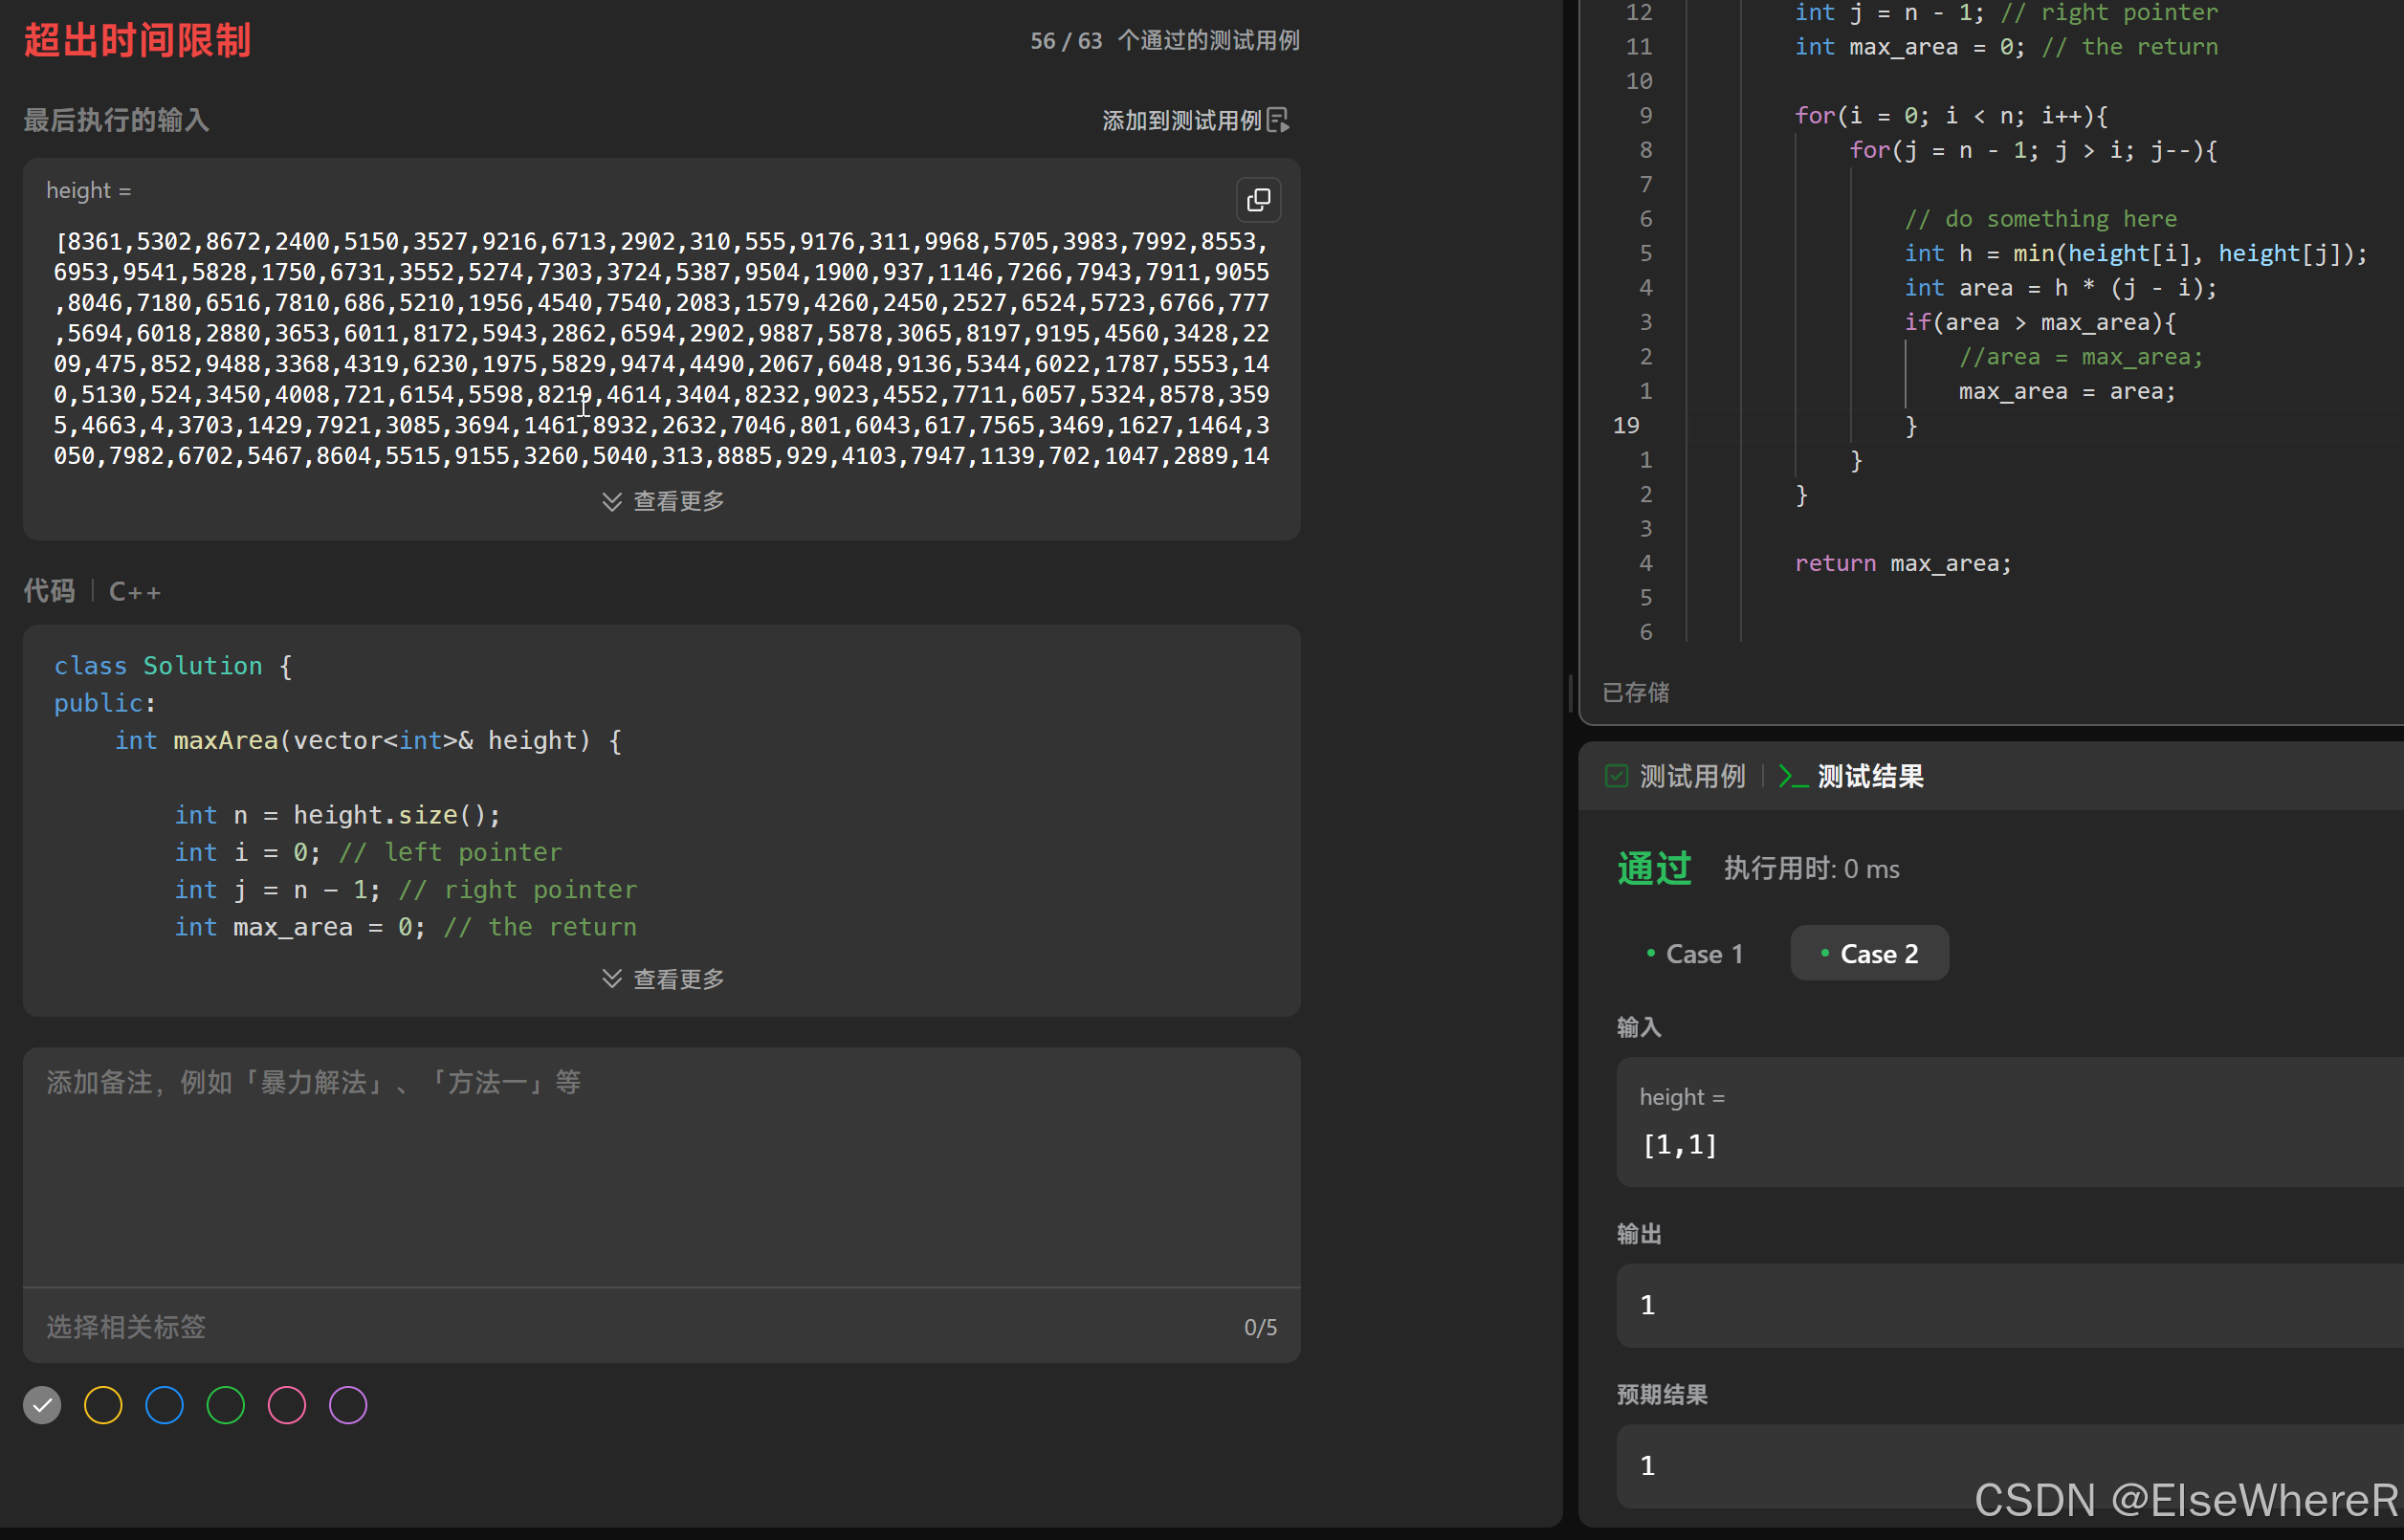This screenshot has width=2404, height=1540.
Task: Choose the purple color circle
Action: click(x=348, y=1405)
